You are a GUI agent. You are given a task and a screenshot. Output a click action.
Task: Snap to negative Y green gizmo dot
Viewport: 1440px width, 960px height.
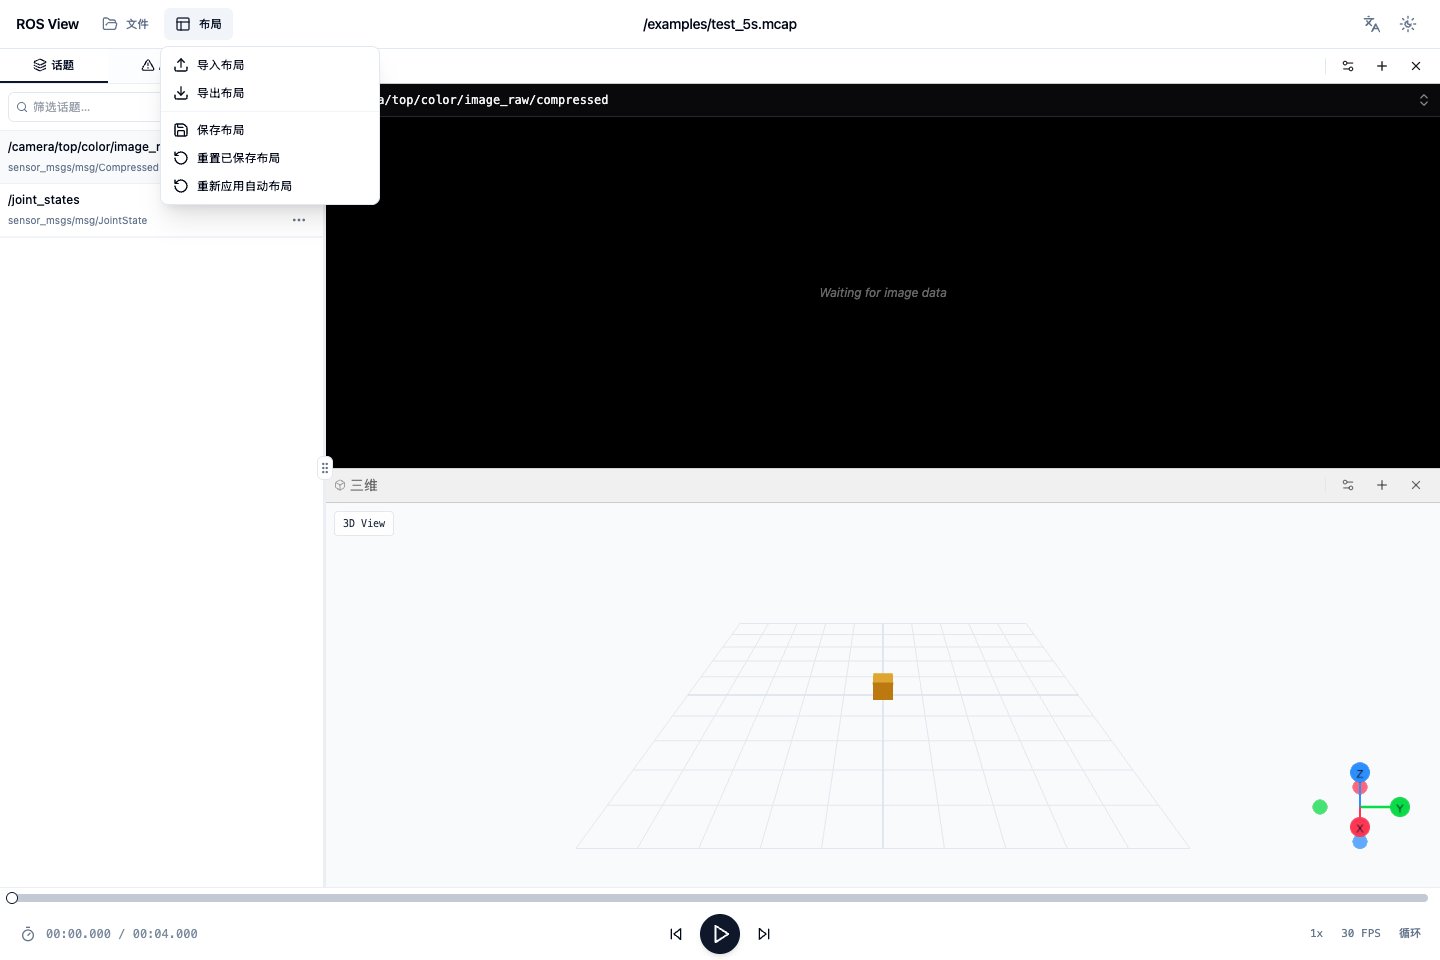click(1320, 807)
